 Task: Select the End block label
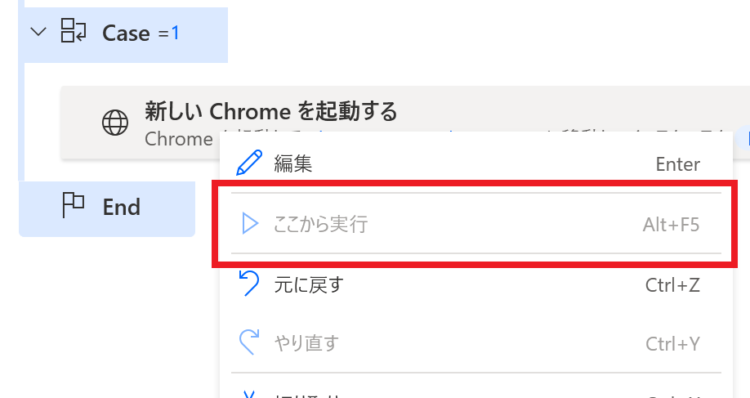click(121, 207)
